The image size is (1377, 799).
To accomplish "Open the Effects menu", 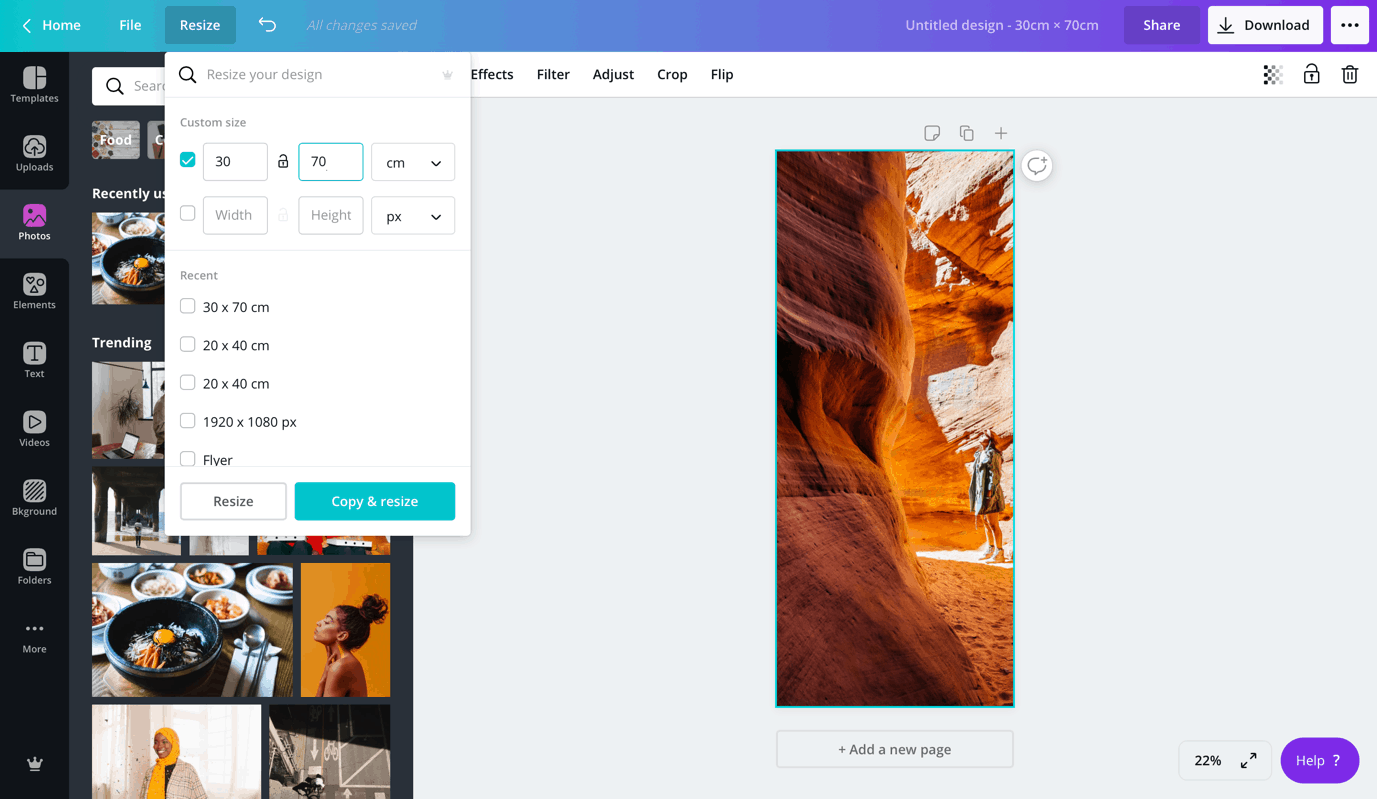I will [492, 74].
